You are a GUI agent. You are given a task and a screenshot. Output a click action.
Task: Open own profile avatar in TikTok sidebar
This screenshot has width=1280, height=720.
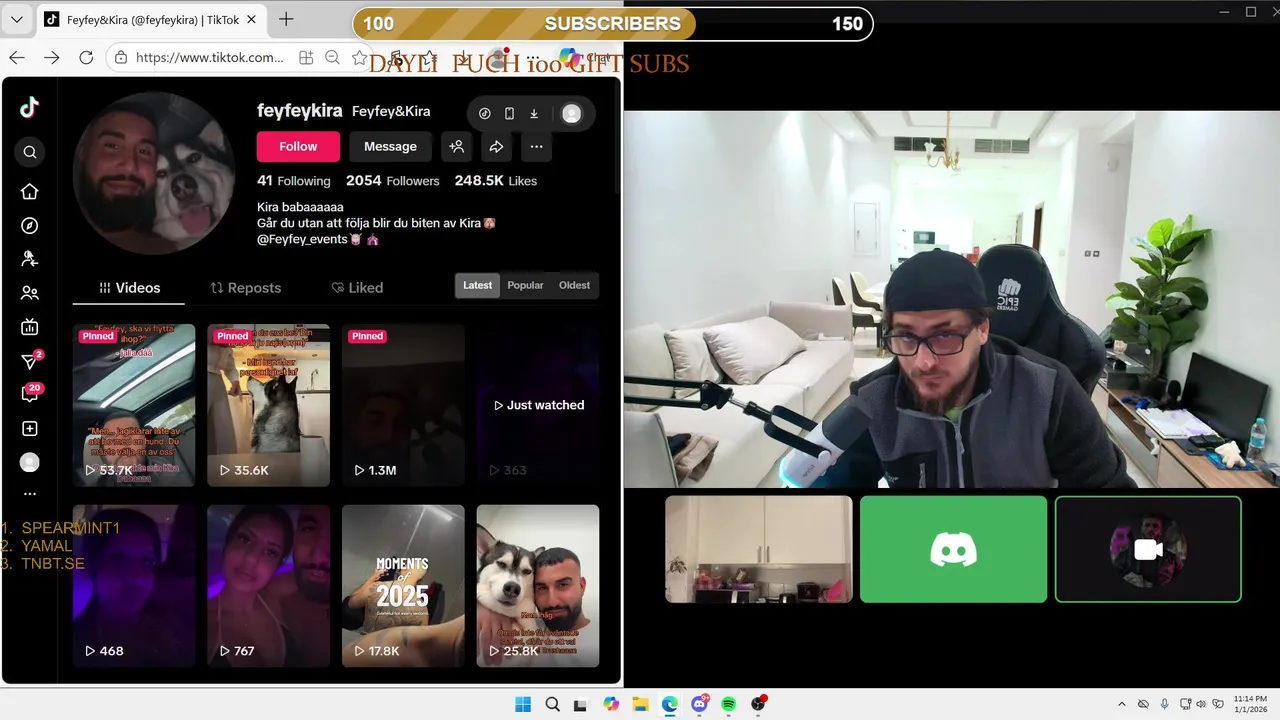point(30,462)
